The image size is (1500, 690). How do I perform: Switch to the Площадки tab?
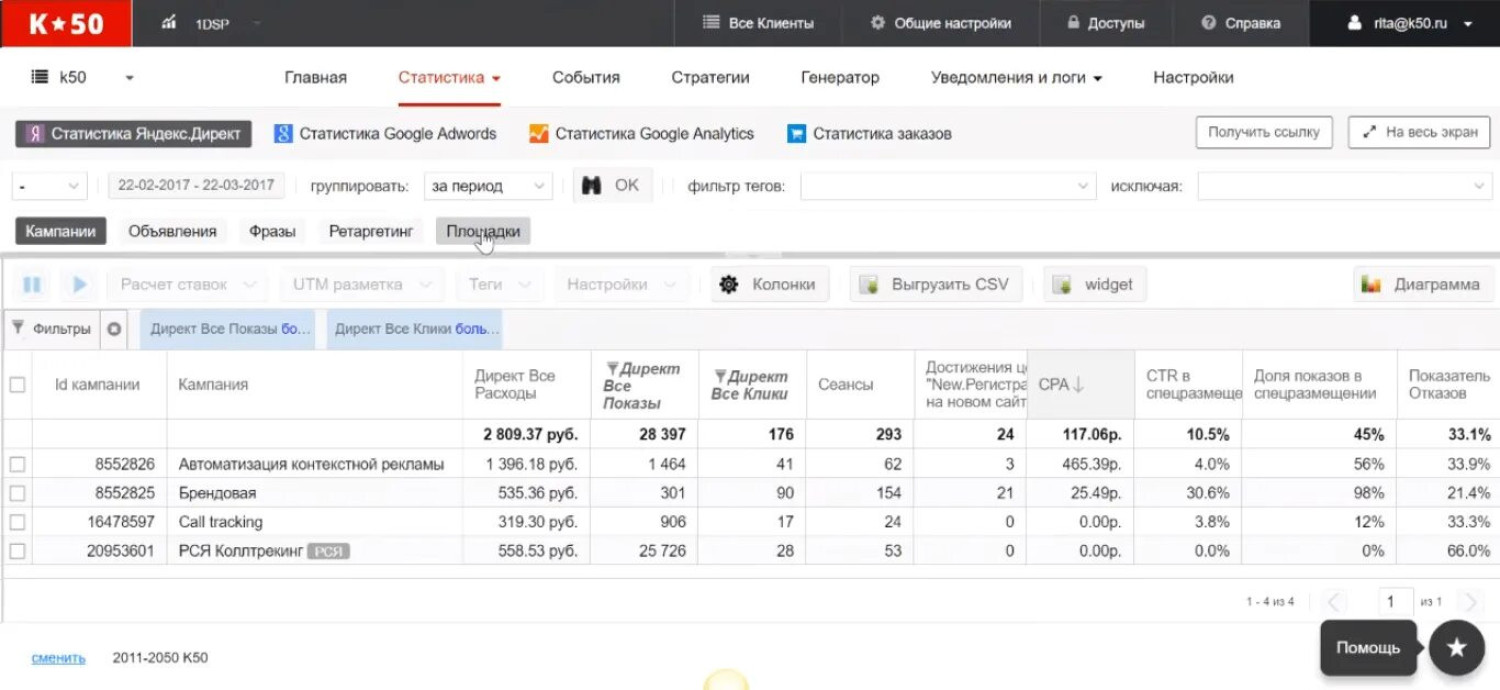tap(483, 232)
